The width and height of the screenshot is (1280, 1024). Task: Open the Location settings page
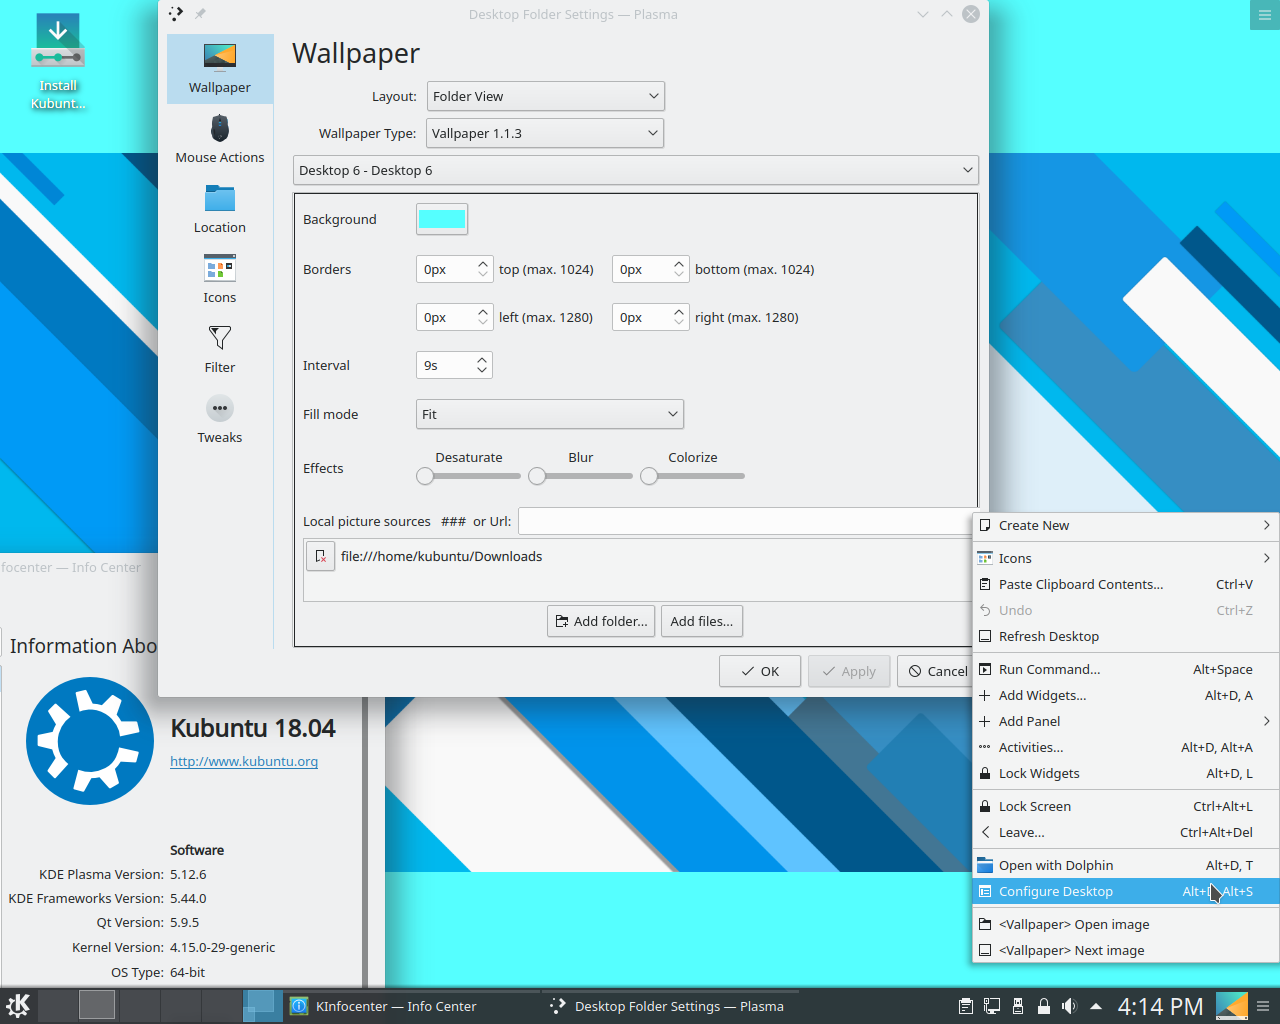[x=220, y=209]
